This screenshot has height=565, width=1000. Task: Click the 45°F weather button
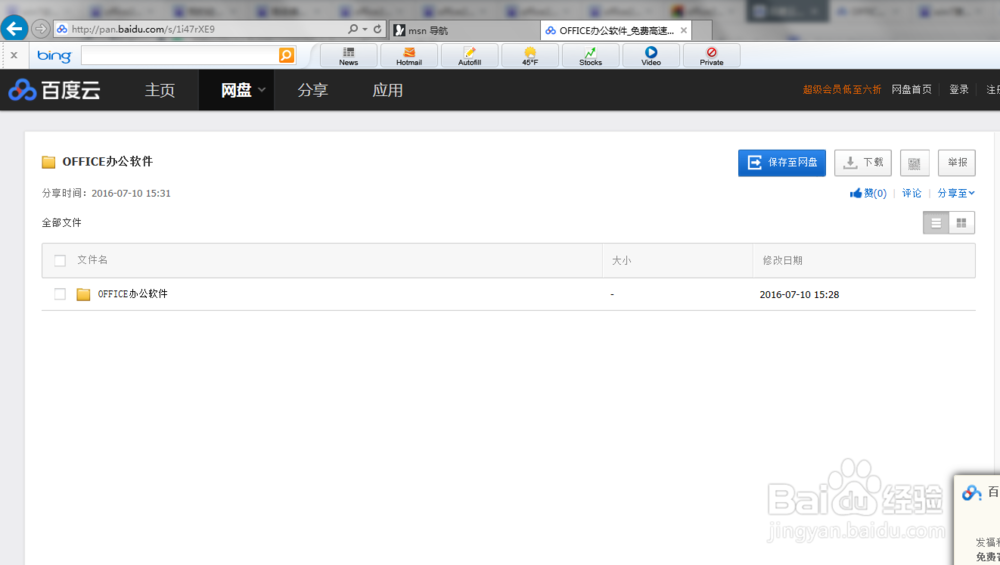tap(530, 55)
